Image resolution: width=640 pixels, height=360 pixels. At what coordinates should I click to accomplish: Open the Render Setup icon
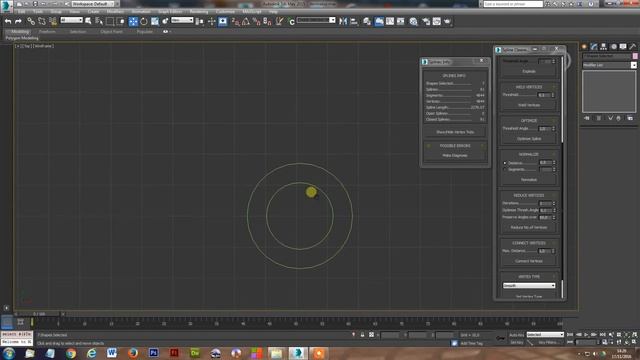426,21
